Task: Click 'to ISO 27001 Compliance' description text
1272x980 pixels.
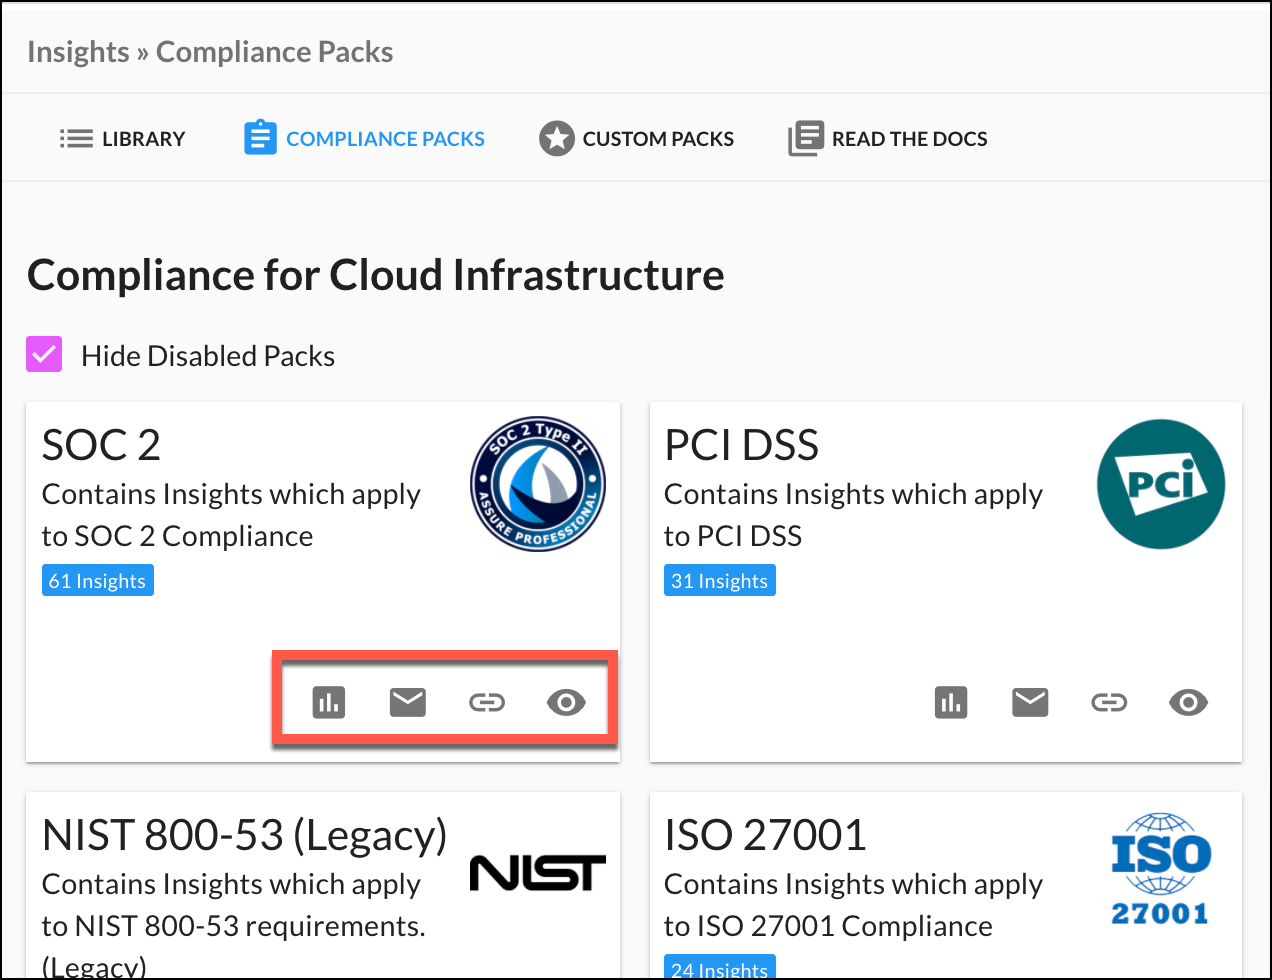Action: click(x=828, y=927)
